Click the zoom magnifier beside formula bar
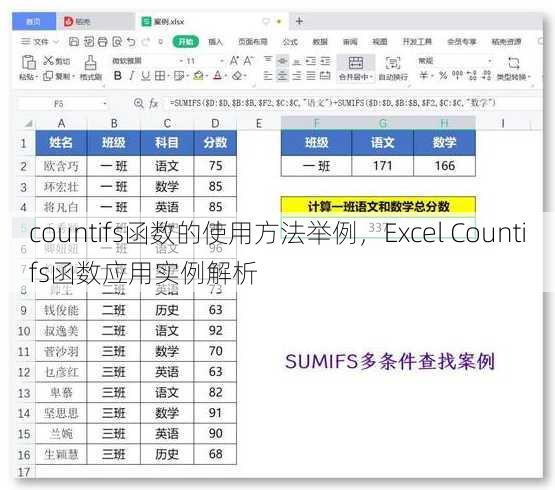Viewport: 555px width, 490px height. pyautogui.click(x=139, y=103)
